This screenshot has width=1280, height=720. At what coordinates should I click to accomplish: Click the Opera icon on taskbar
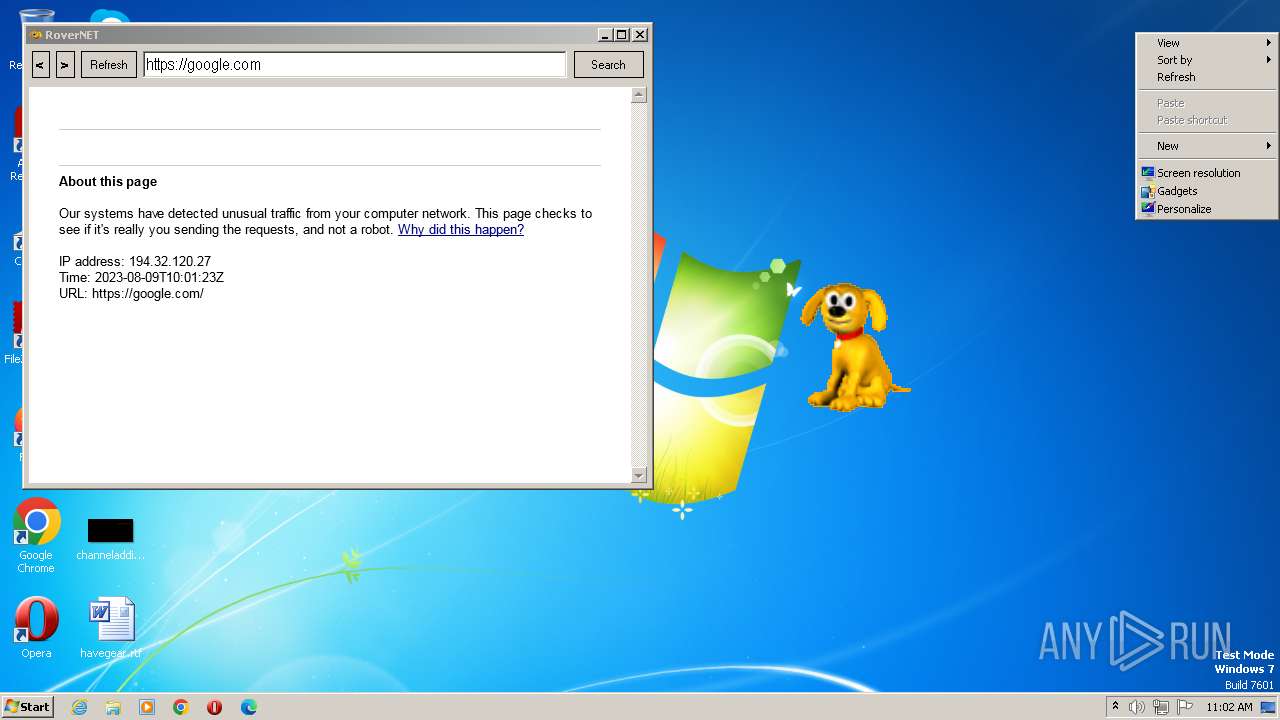(x=215, y=707)
